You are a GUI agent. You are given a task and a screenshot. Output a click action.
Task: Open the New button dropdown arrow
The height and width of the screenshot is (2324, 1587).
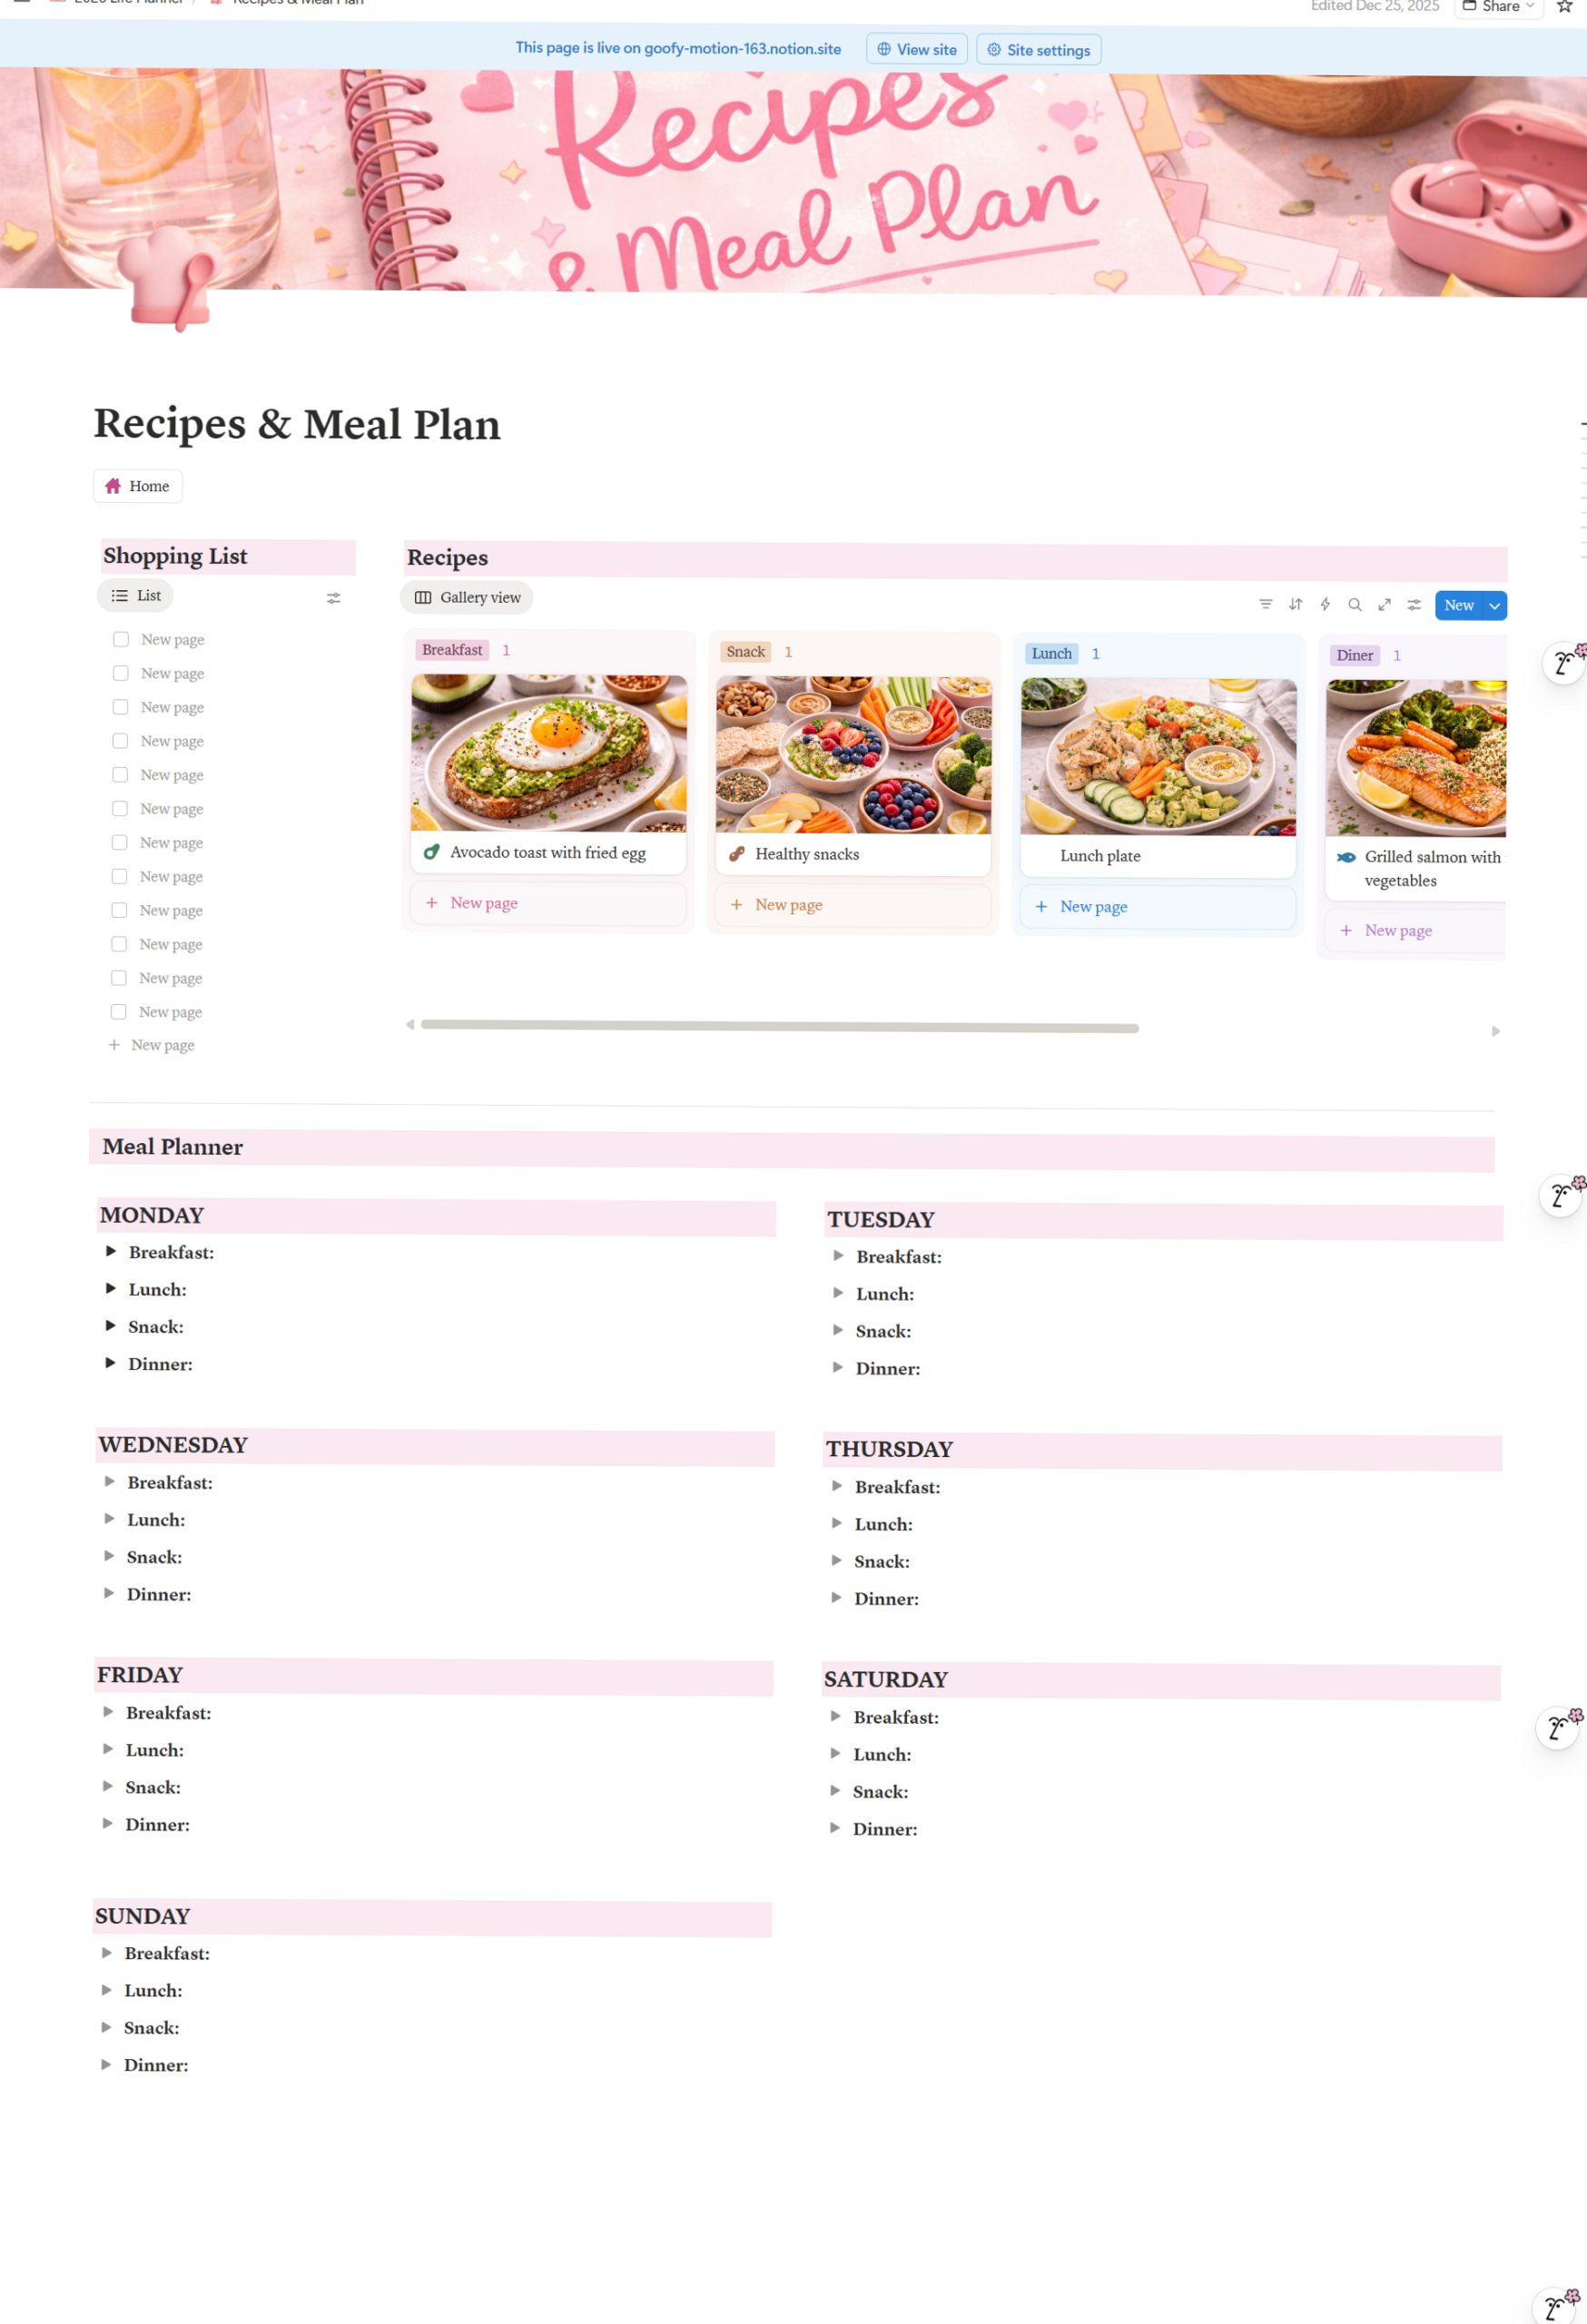[1494, 605]
